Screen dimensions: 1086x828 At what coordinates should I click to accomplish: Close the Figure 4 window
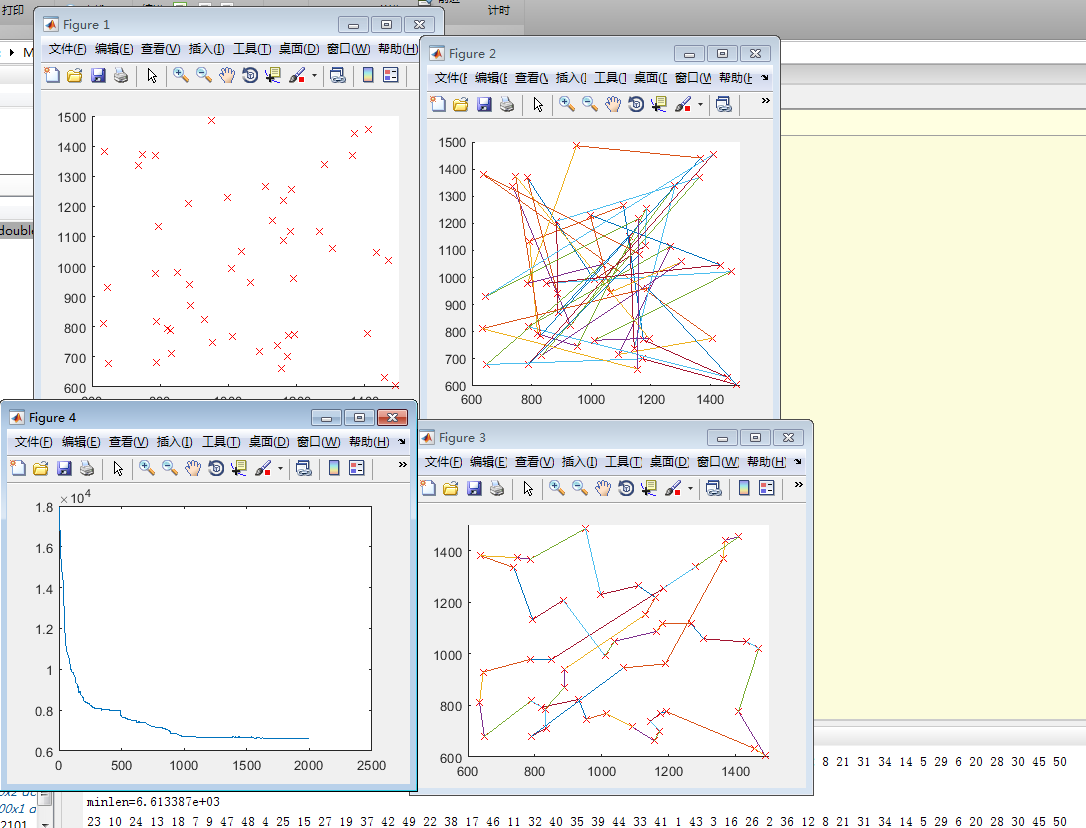[x=393, y=417]
